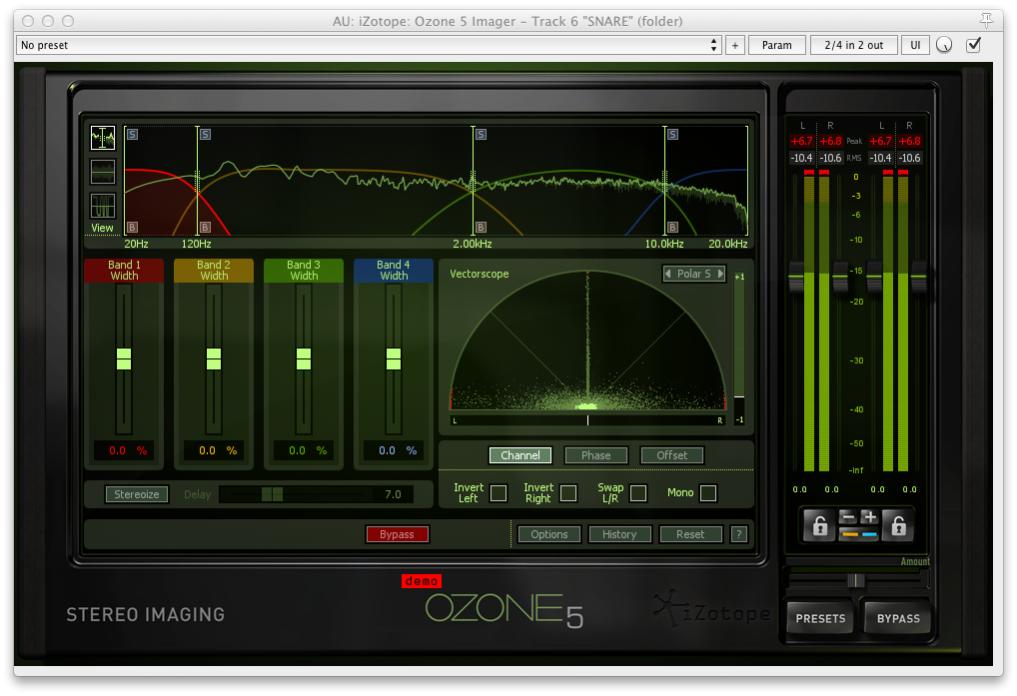1017x696 pixels.
Task: Show the History list
Action: coord(619,534)
